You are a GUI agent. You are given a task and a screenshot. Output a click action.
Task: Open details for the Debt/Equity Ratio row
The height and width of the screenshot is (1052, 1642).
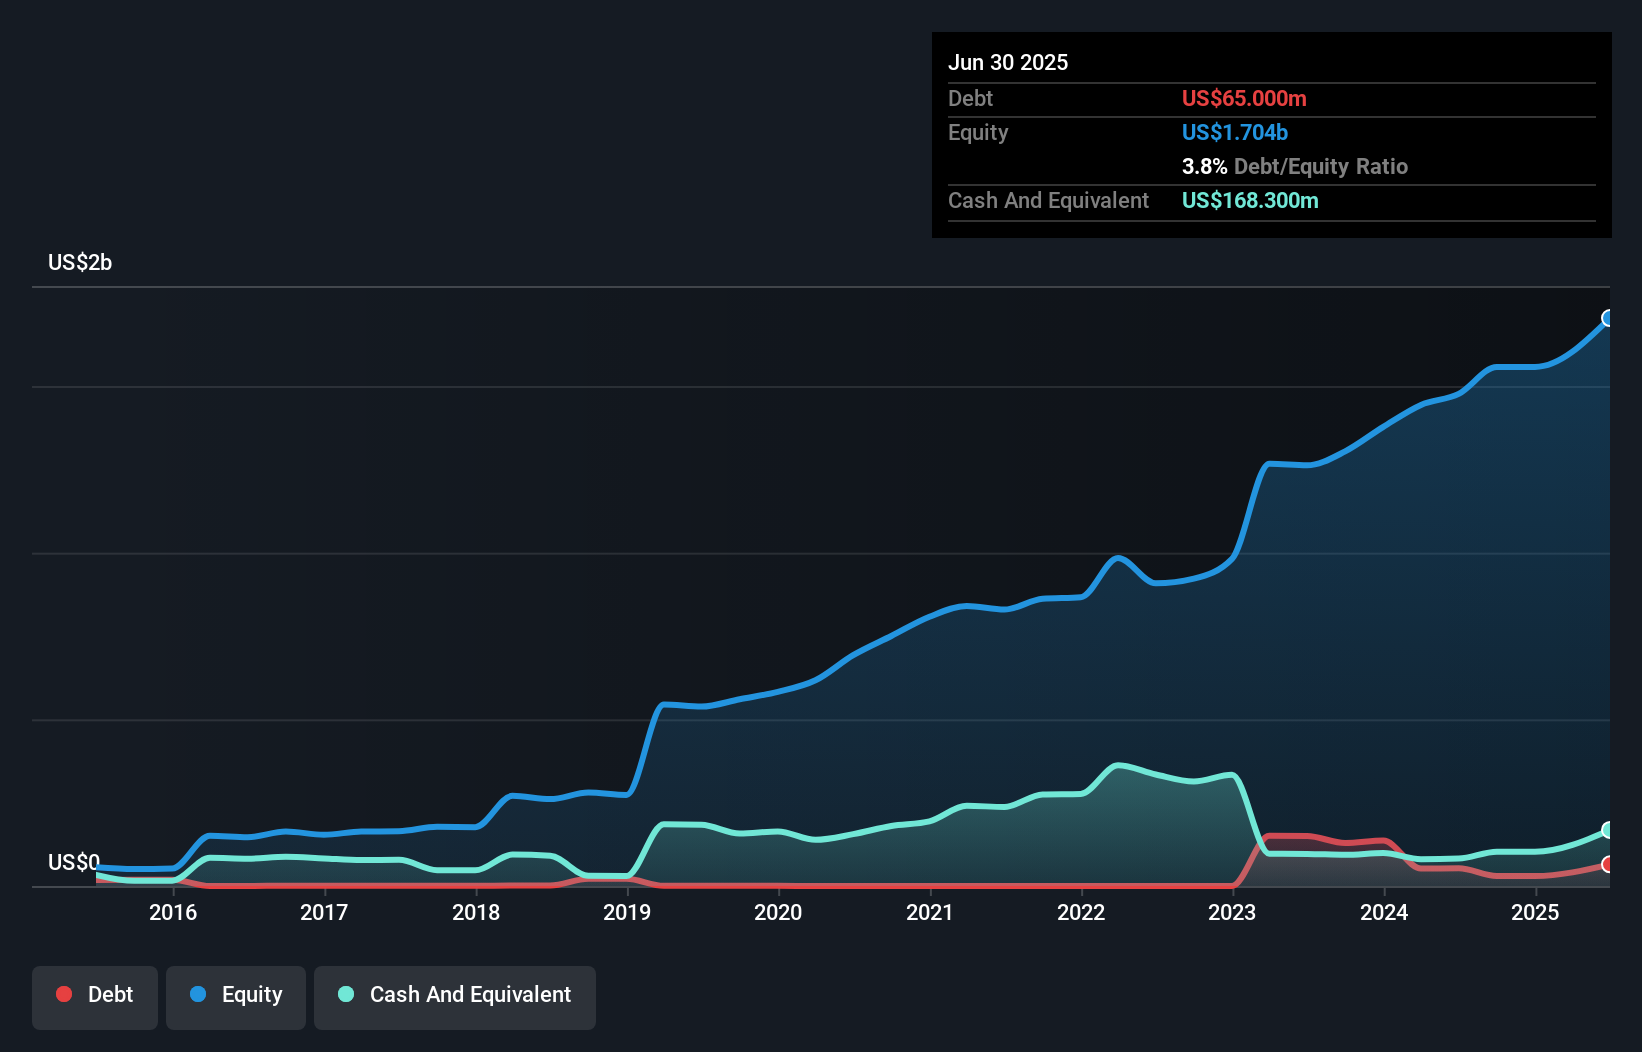point(1295,167)
